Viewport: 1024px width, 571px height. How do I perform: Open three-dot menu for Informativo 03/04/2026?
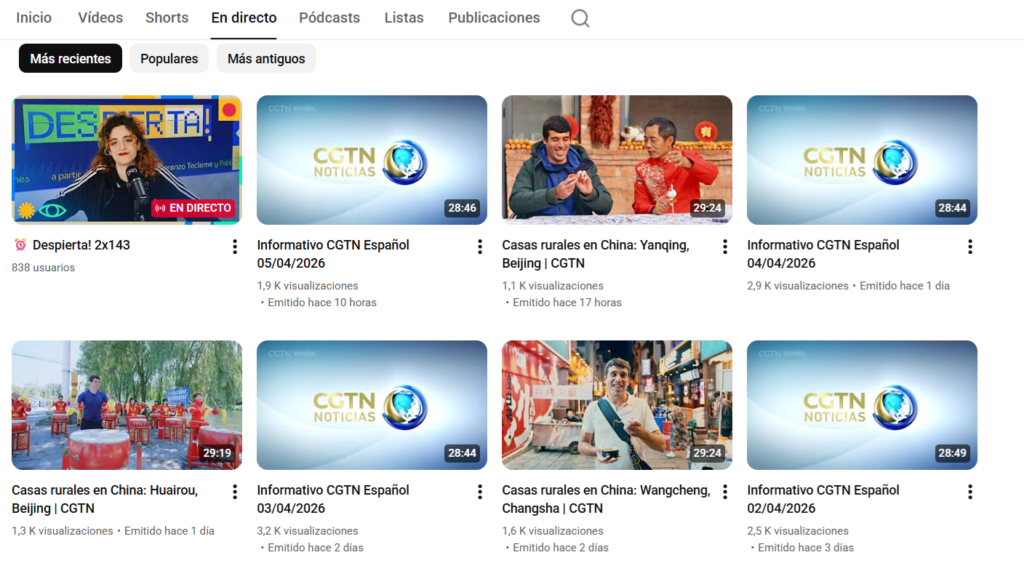pos(480,491)
